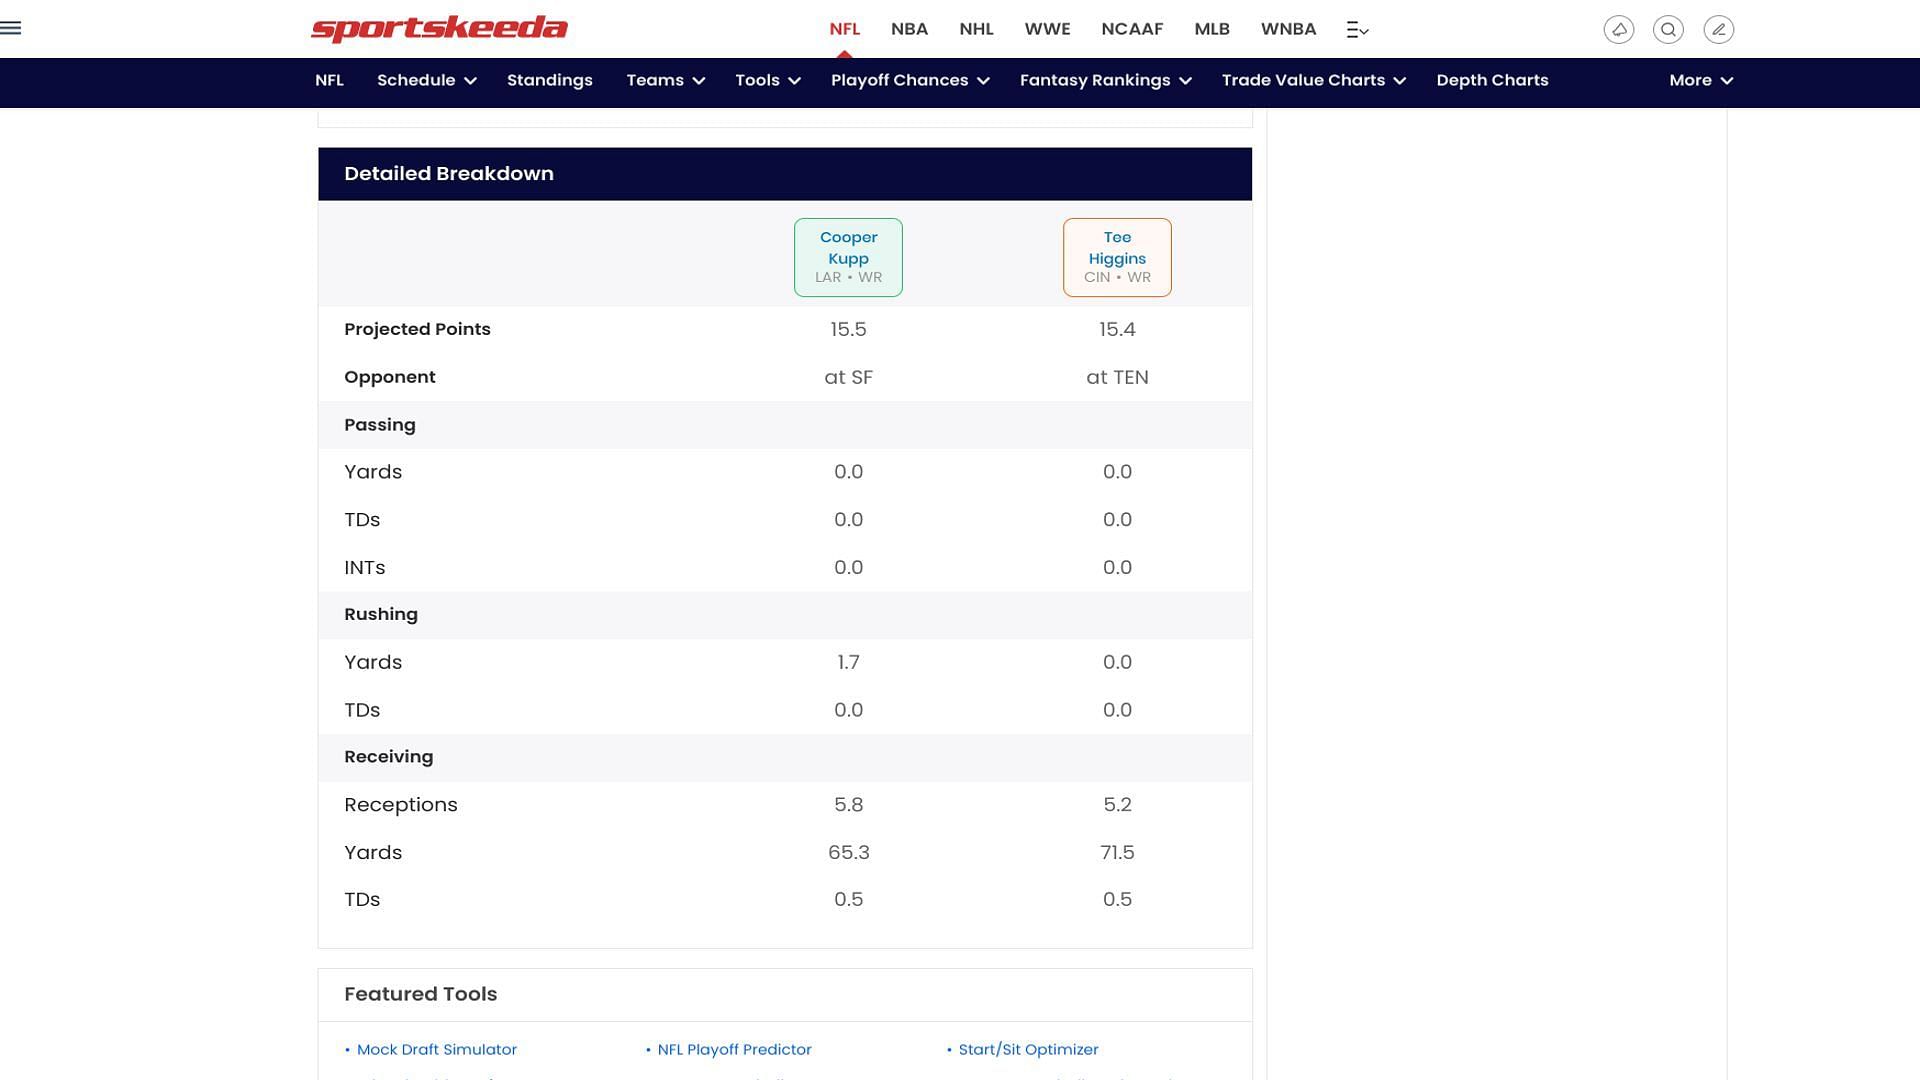Switch to the NBA section
This screenshot has width=1920, height=1080.
click(909, 29)
